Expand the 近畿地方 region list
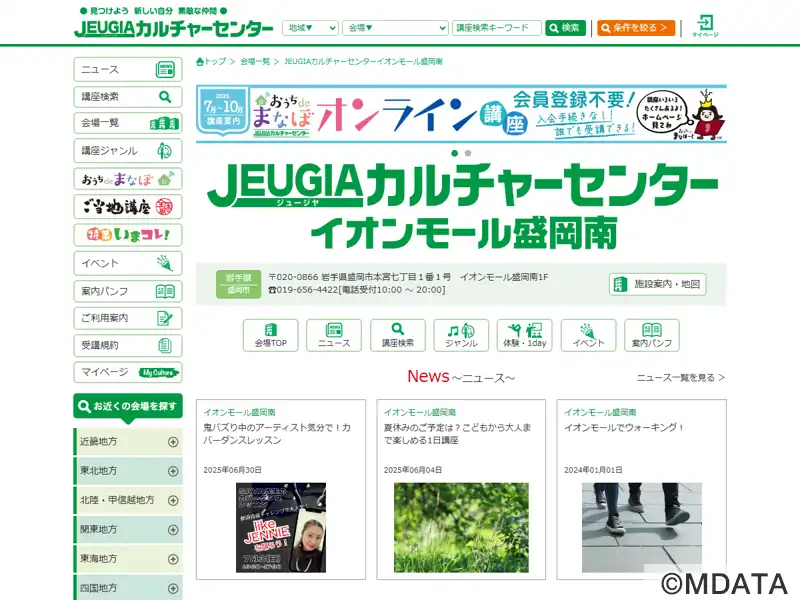The height and width of the screenshot is (600, 800). click(128, 442)
